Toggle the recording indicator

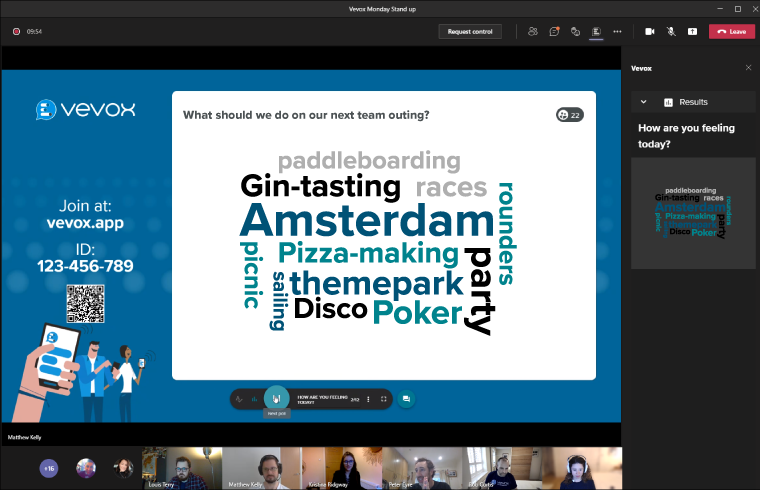17,31
